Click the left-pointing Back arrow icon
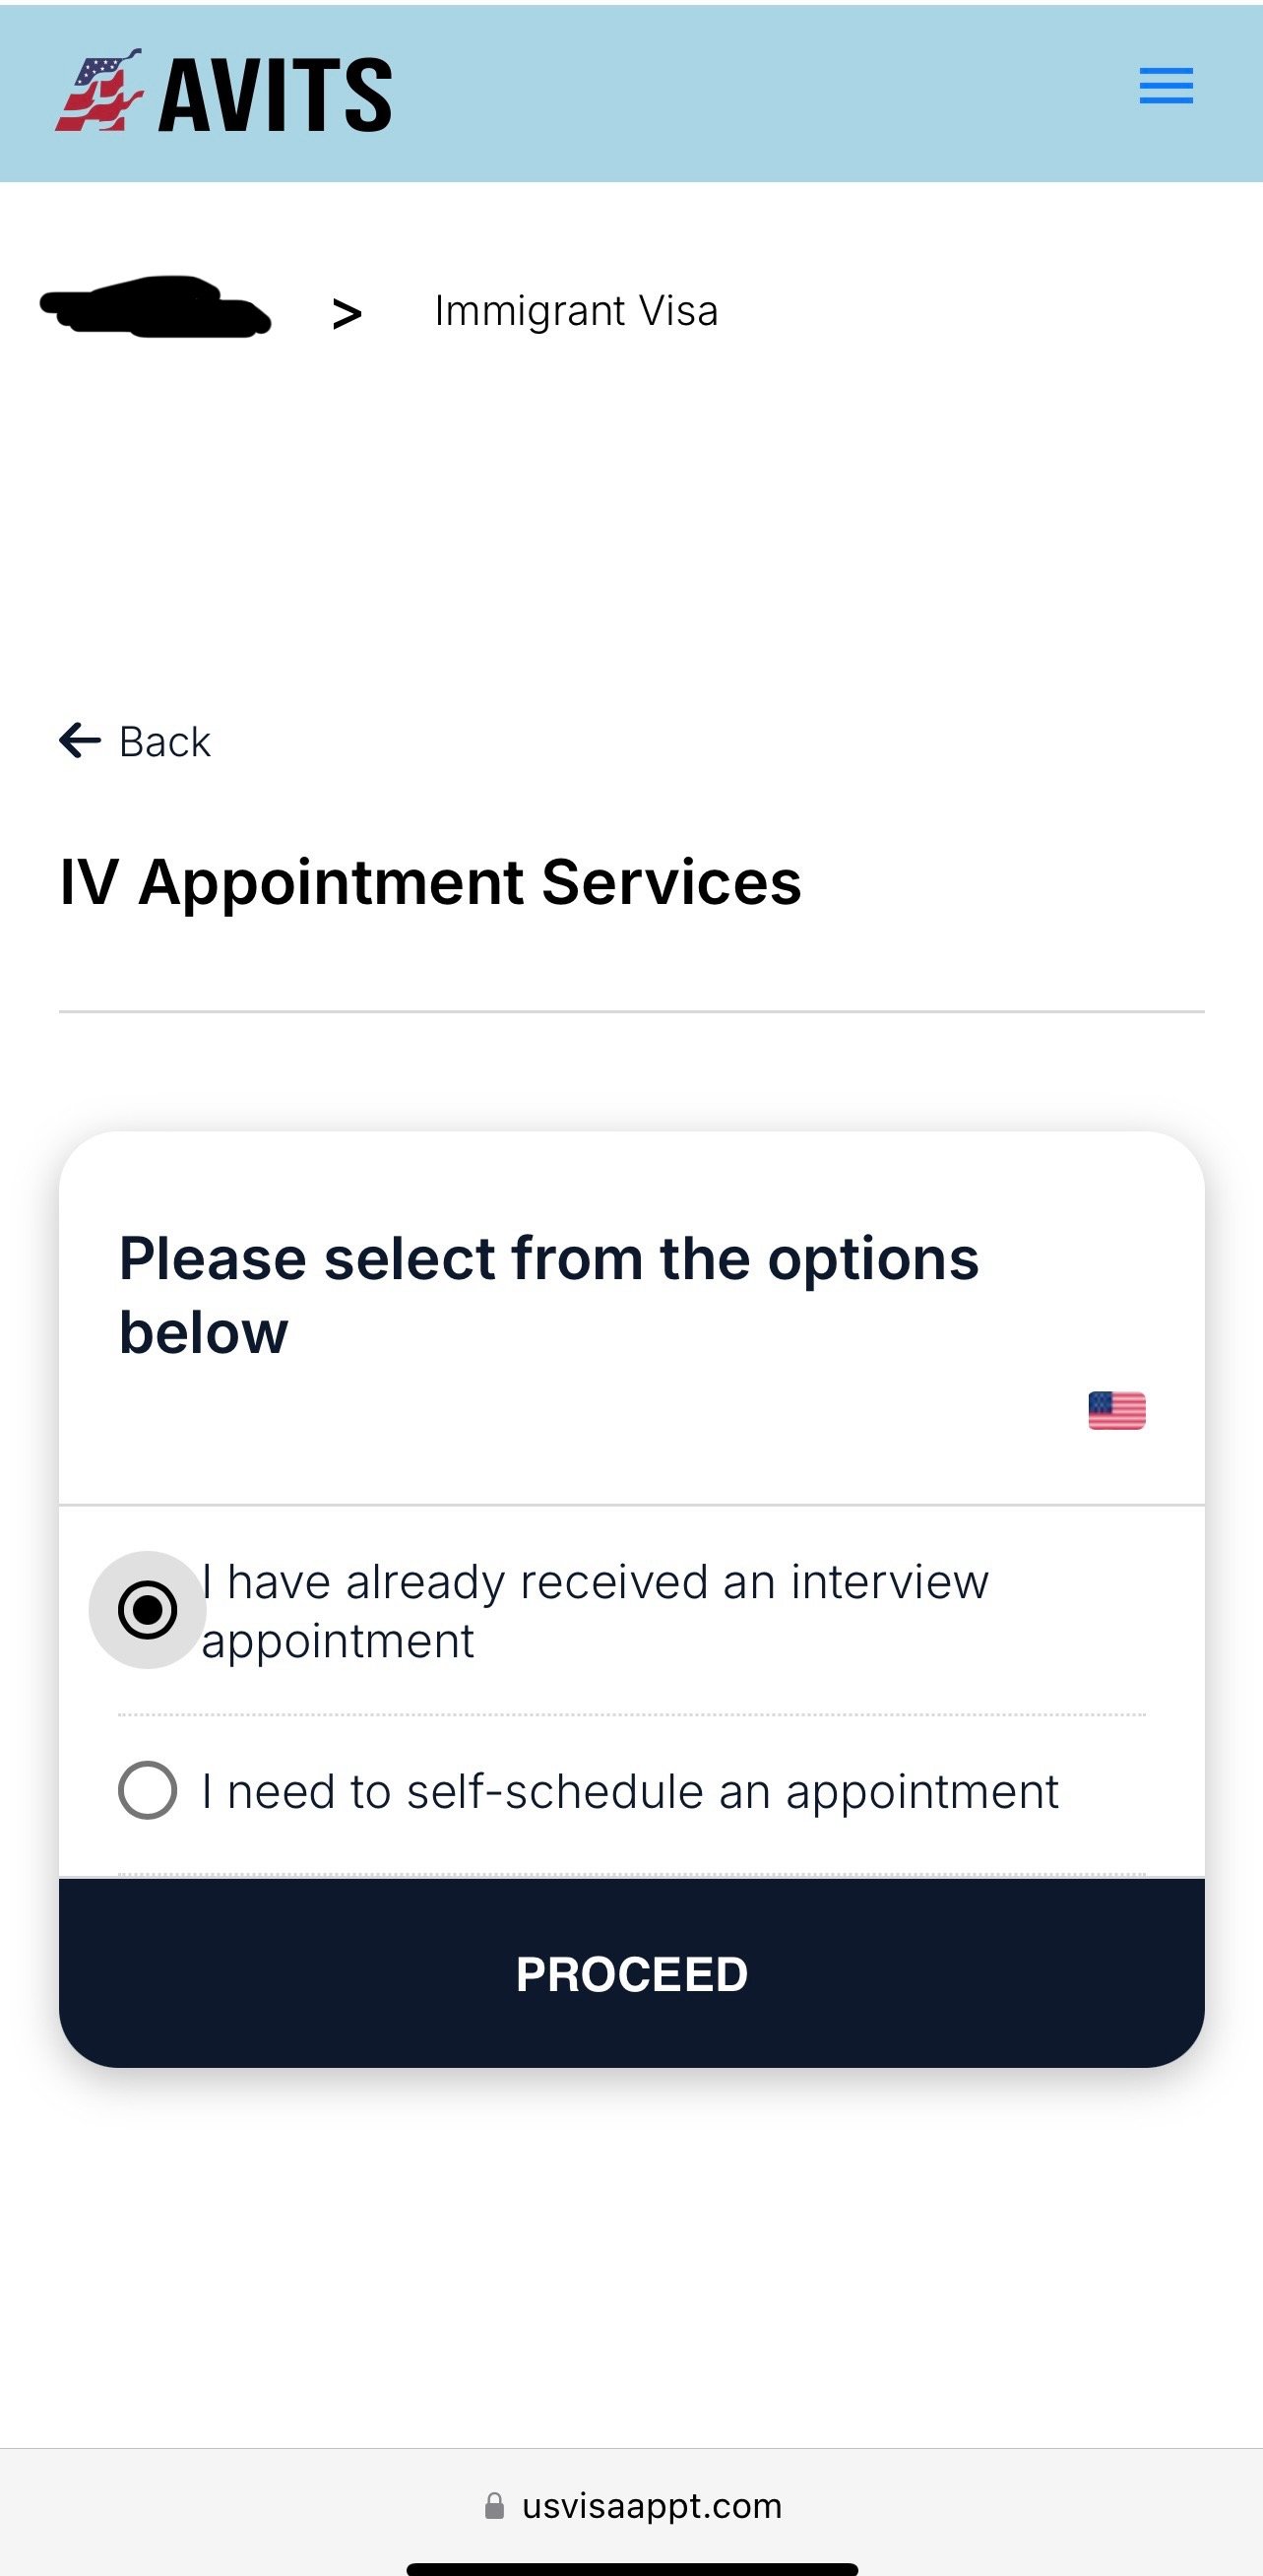Image resolution: width=1263 pixels, height=2576 pixels. coord(80,741)
